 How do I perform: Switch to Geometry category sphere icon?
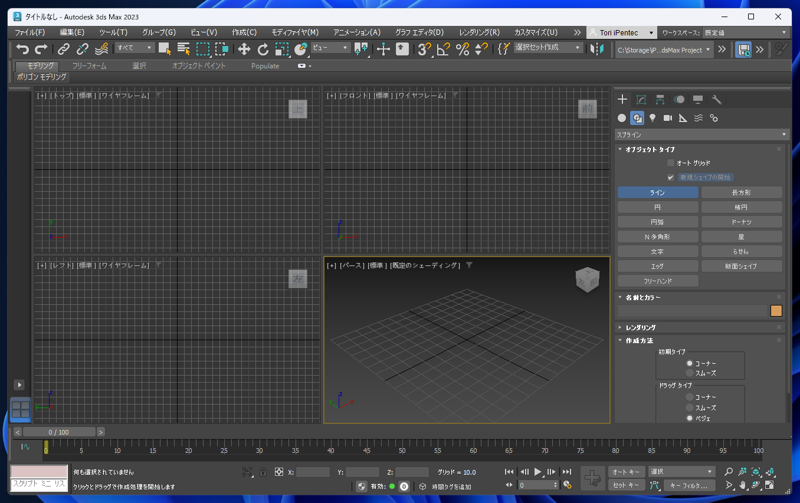(621, 118)
